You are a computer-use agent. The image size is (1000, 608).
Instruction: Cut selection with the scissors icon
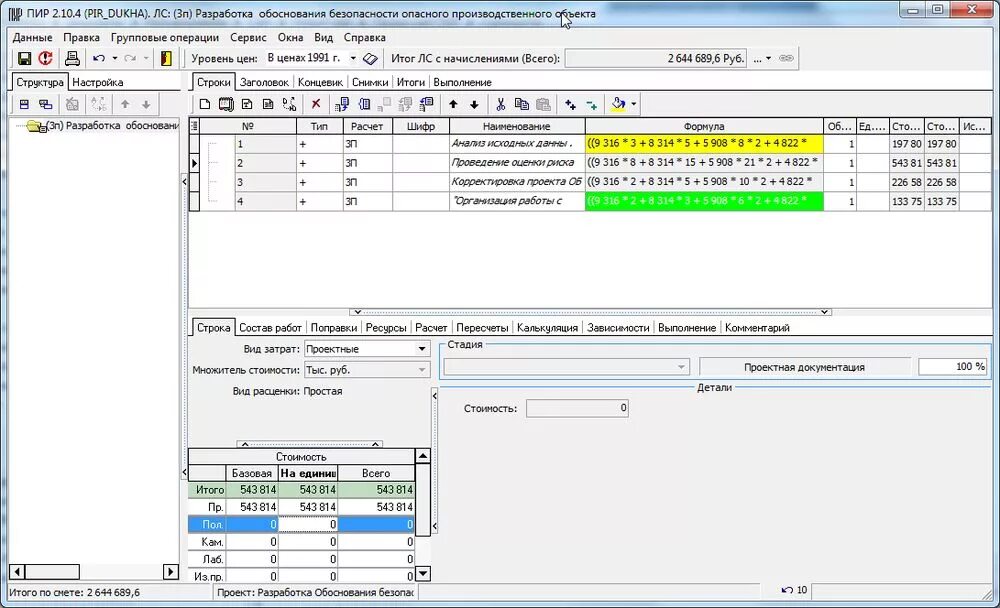[x=501, y=104]
